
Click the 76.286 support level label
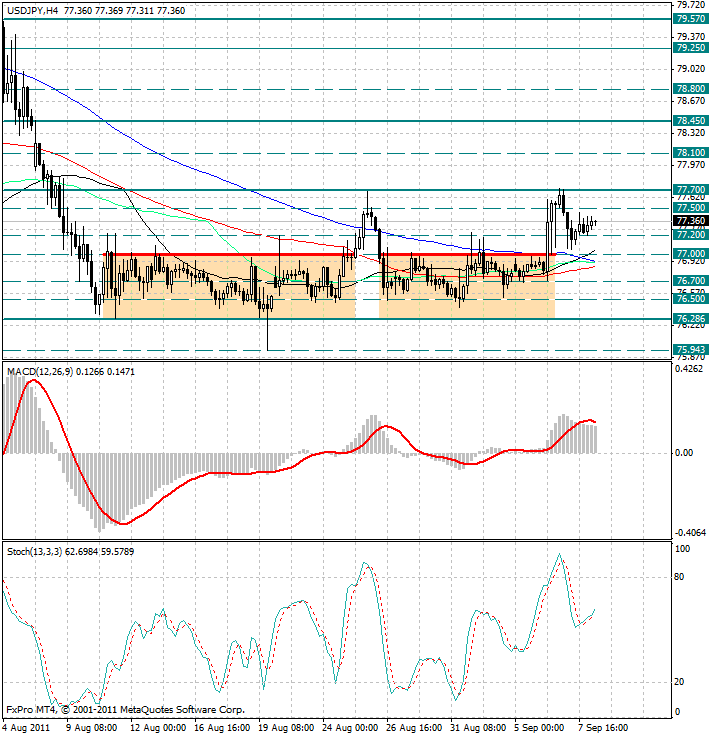coord(690,319)
